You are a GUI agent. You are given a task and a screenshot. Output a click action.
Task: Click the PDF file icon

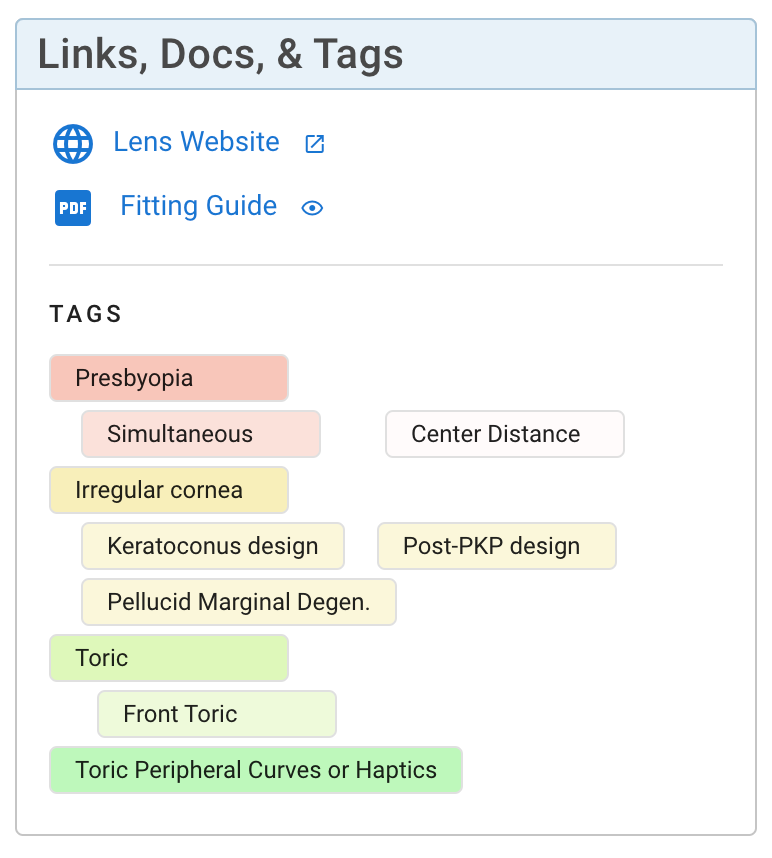[x=72, y=208]
